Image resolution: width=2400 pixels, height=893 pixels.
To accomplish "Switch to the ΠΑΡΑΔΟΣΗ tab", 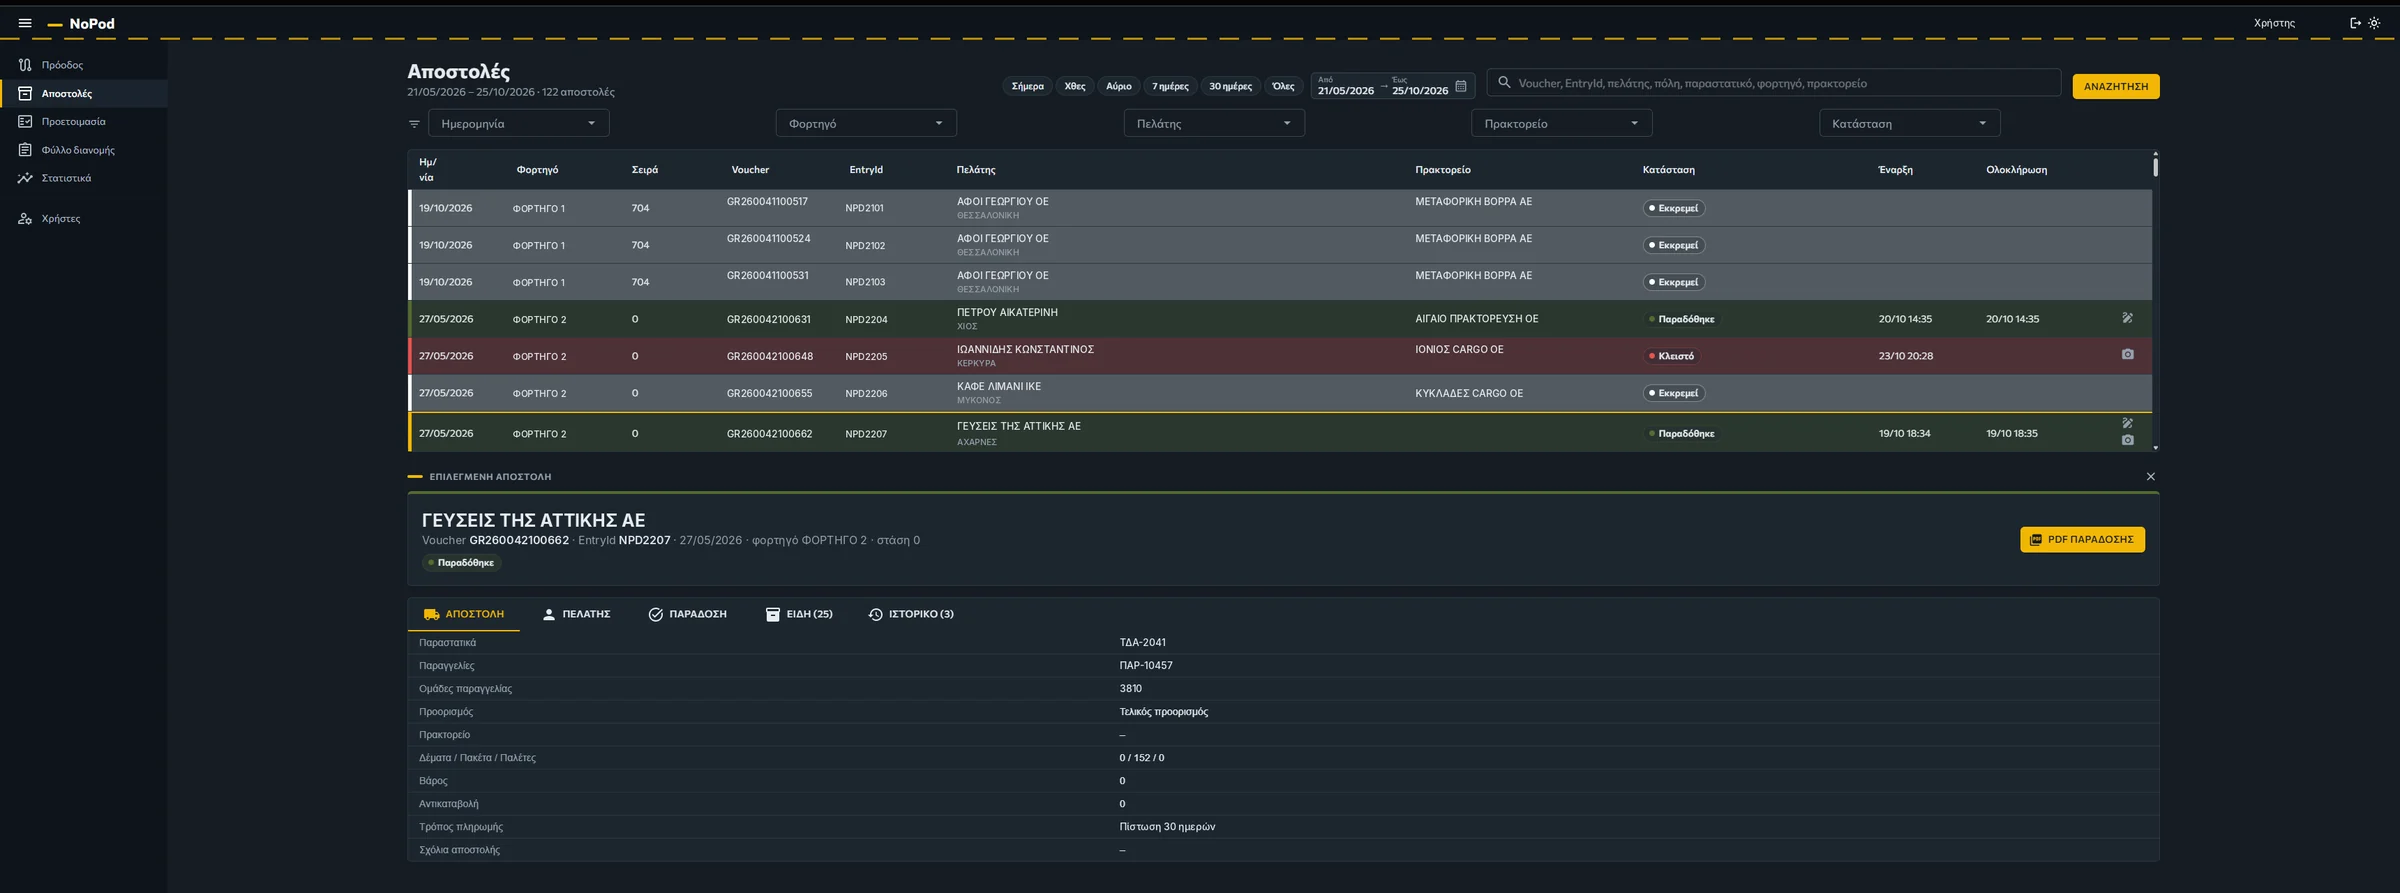I will 687,614.
